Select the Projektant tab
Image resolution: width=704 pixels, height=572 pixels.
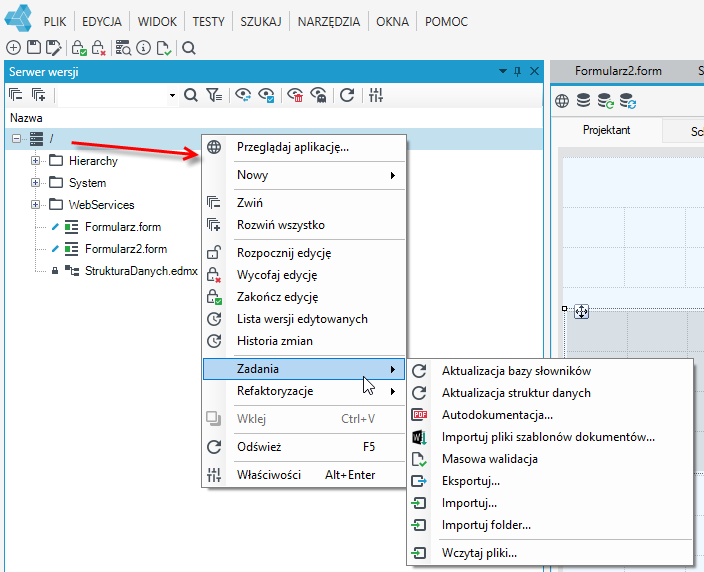(607, 130)
